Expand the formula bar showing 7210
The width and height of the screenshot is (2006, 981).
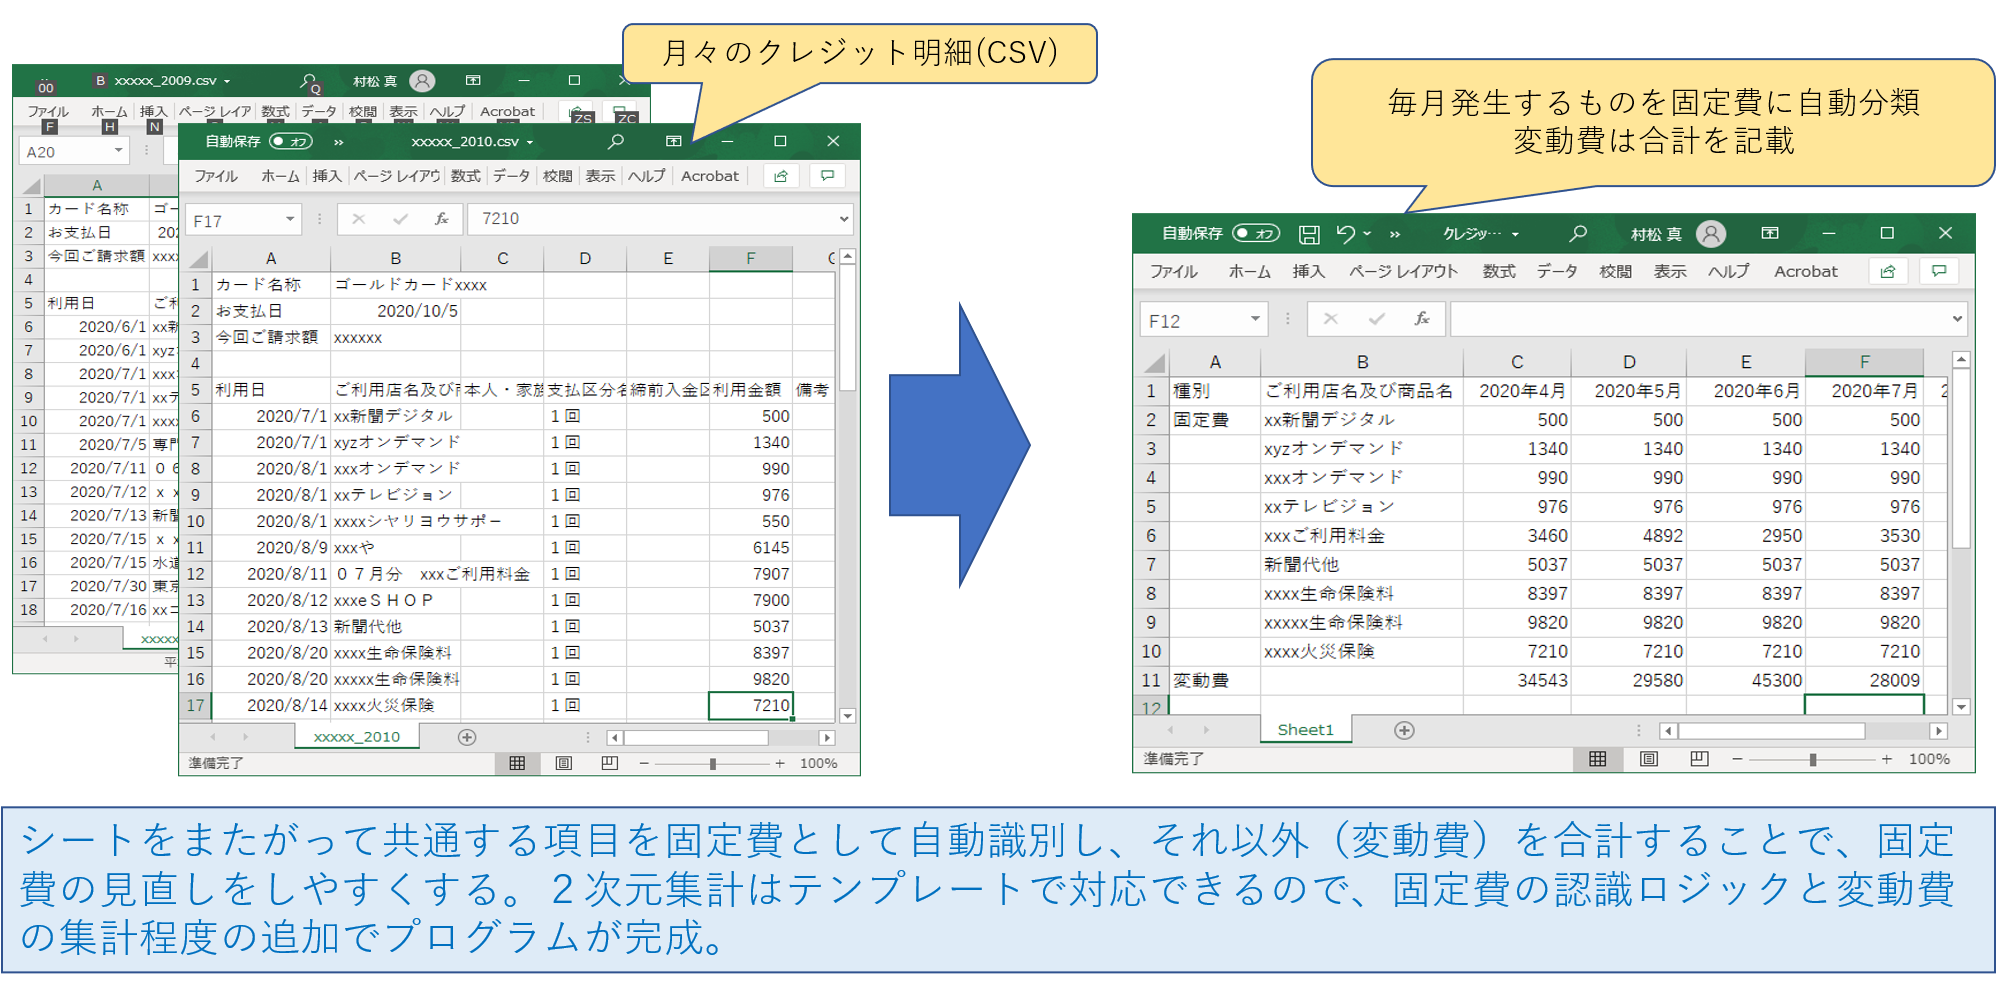pyautogui.click(x=844, y=219)
